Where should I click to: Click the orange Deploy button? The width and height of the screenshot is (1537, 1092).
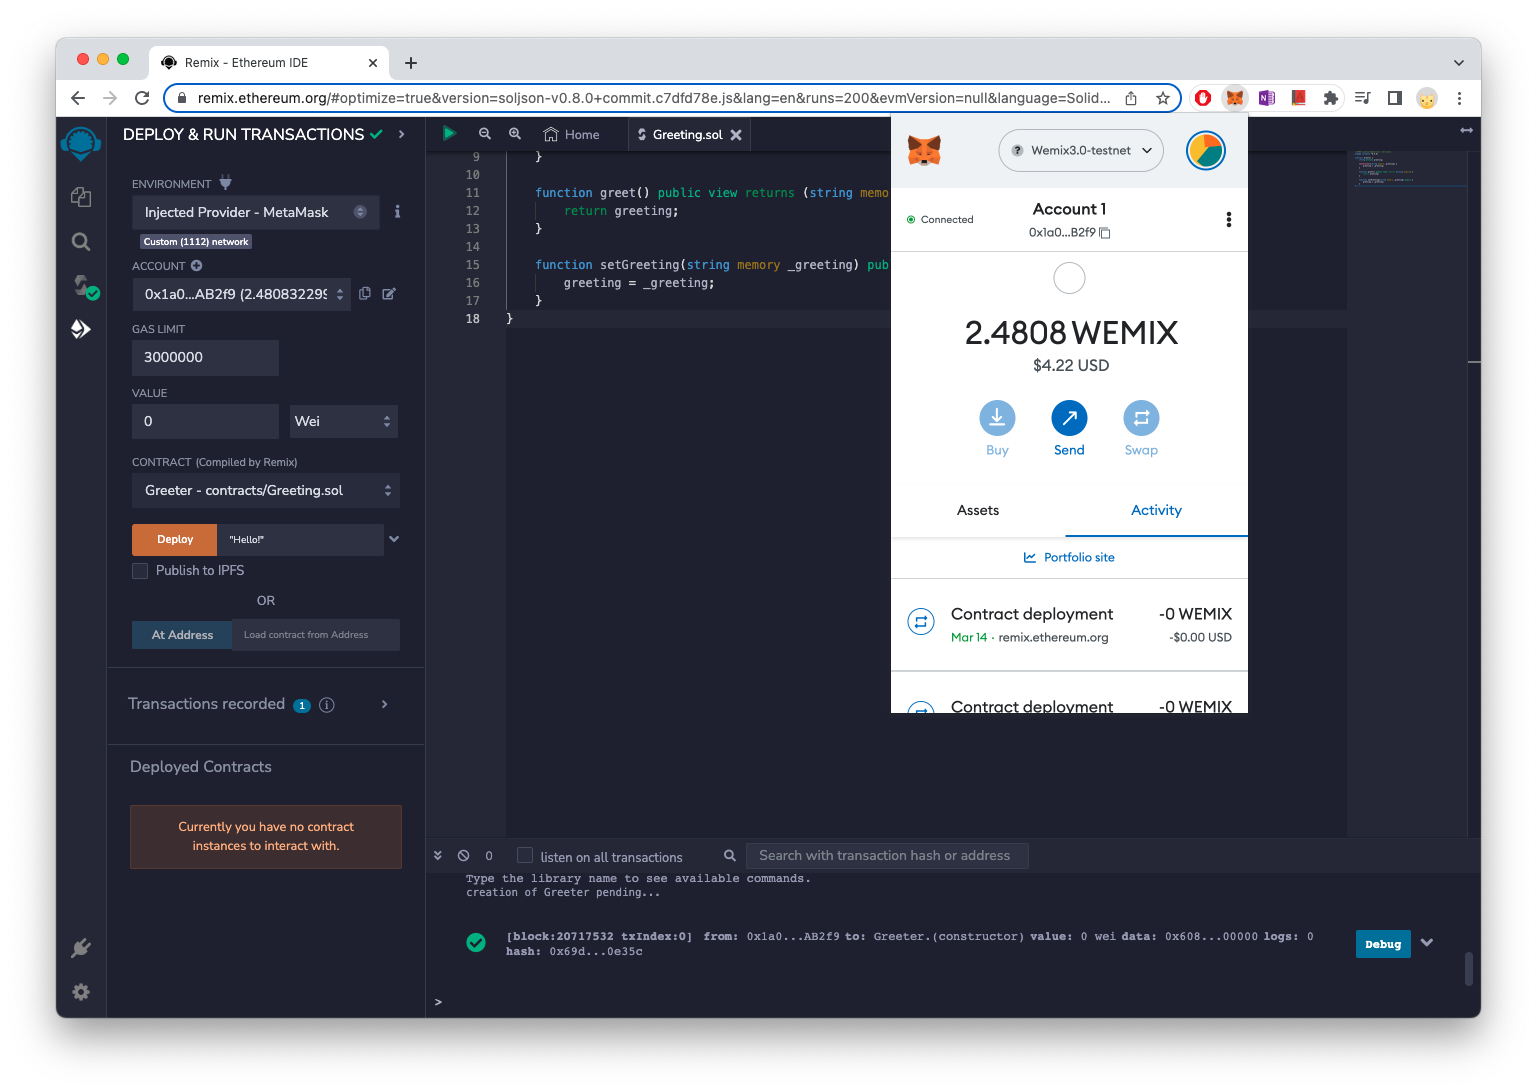coord(175,540)
